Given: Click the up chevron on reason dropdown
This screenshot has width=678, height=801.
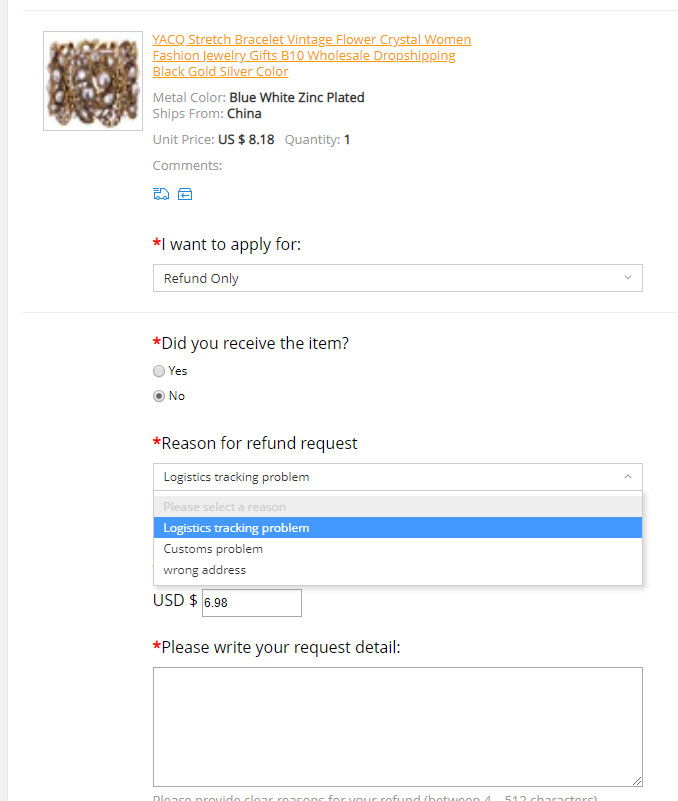Looking at the screenshot, I should click(x=627, y=477).
